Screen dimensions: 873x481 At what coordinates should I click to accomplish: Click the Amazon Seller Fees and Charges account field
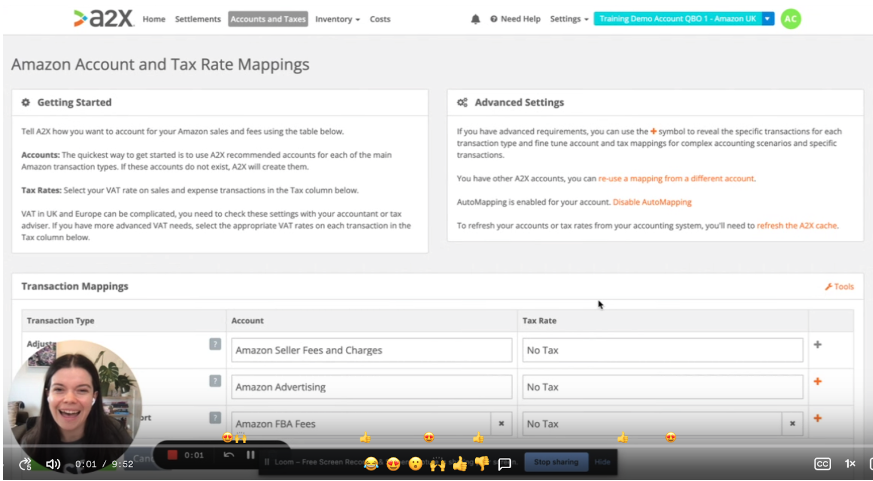click(x=371, y=350)
